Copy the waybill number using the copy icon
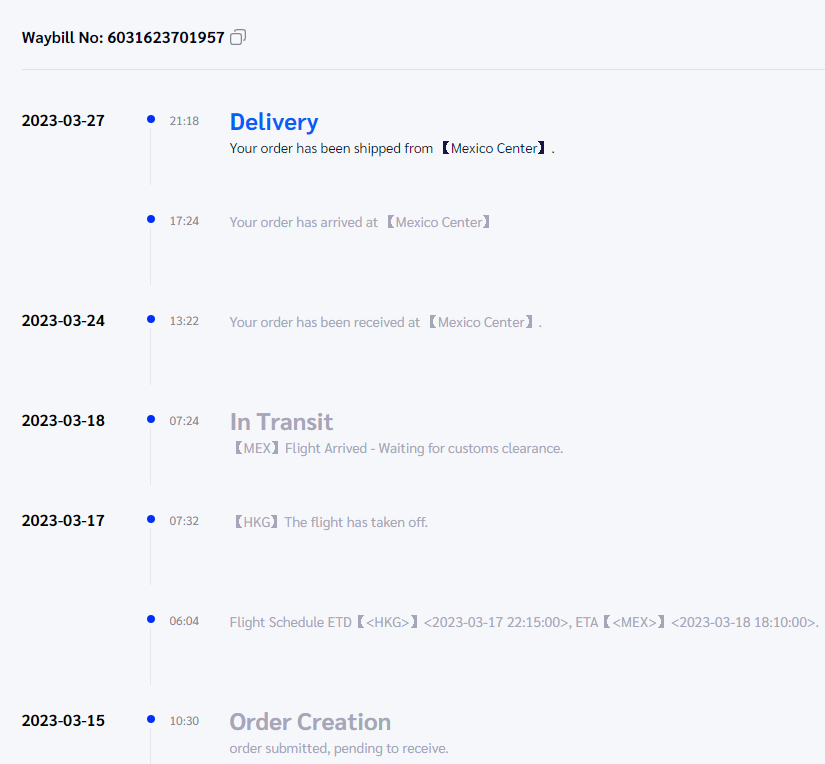The height and width of the screenshot is (764, 825). tap(238, 38)
